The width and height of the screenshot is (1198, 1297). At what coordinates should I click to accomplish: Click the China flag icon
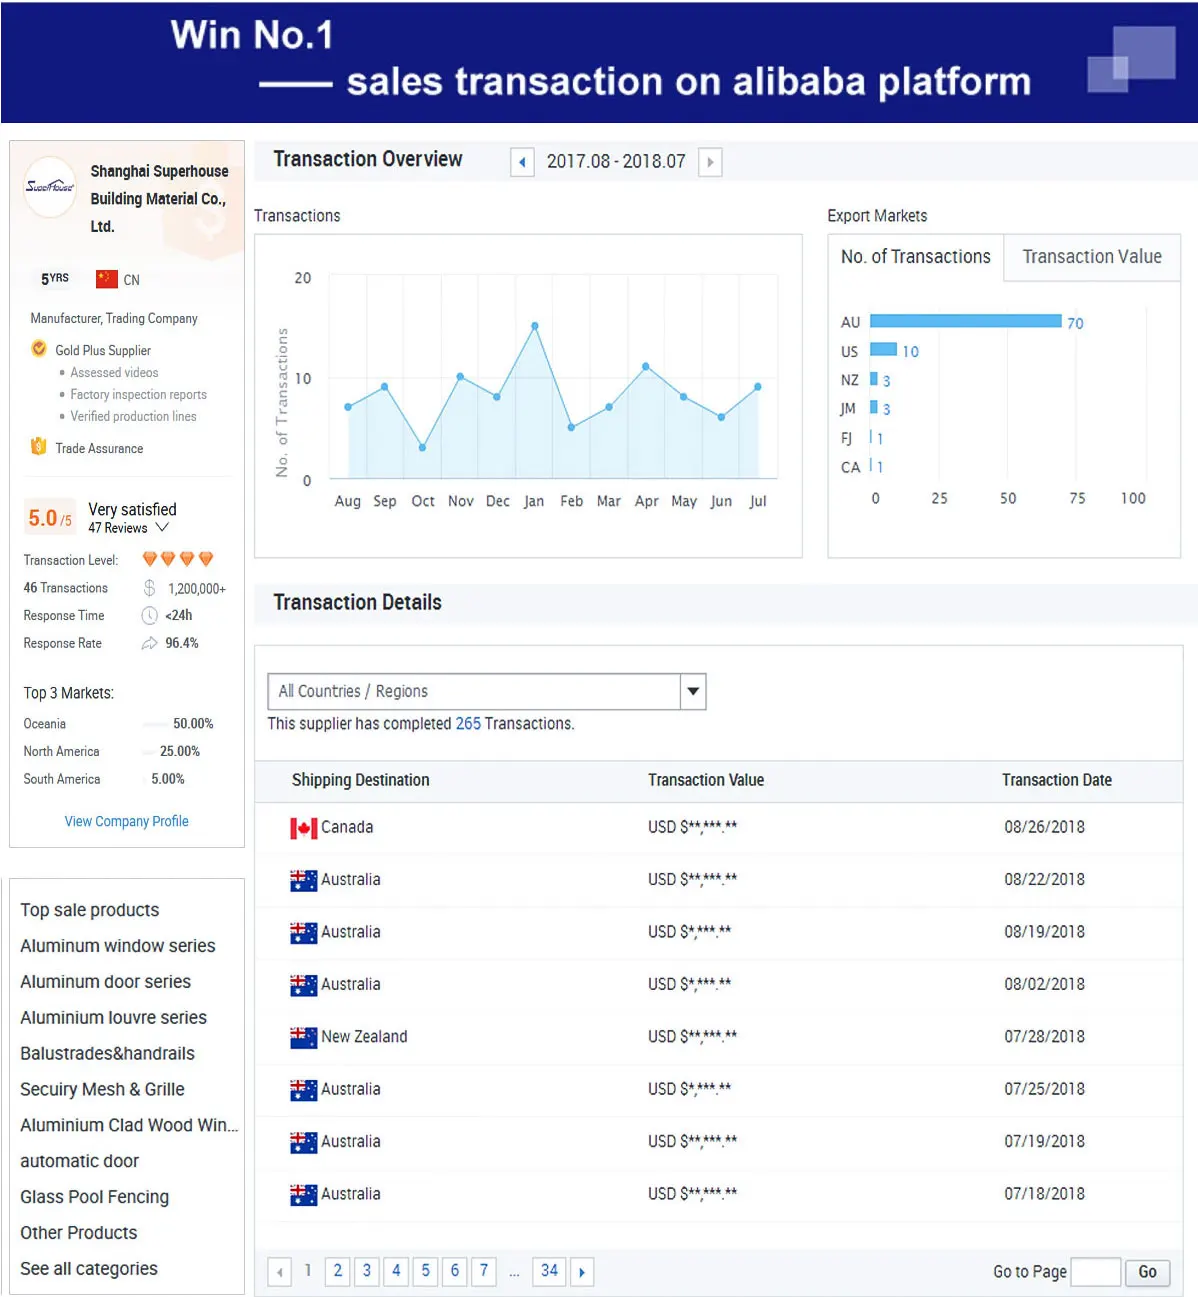click(x=107, y=279)
